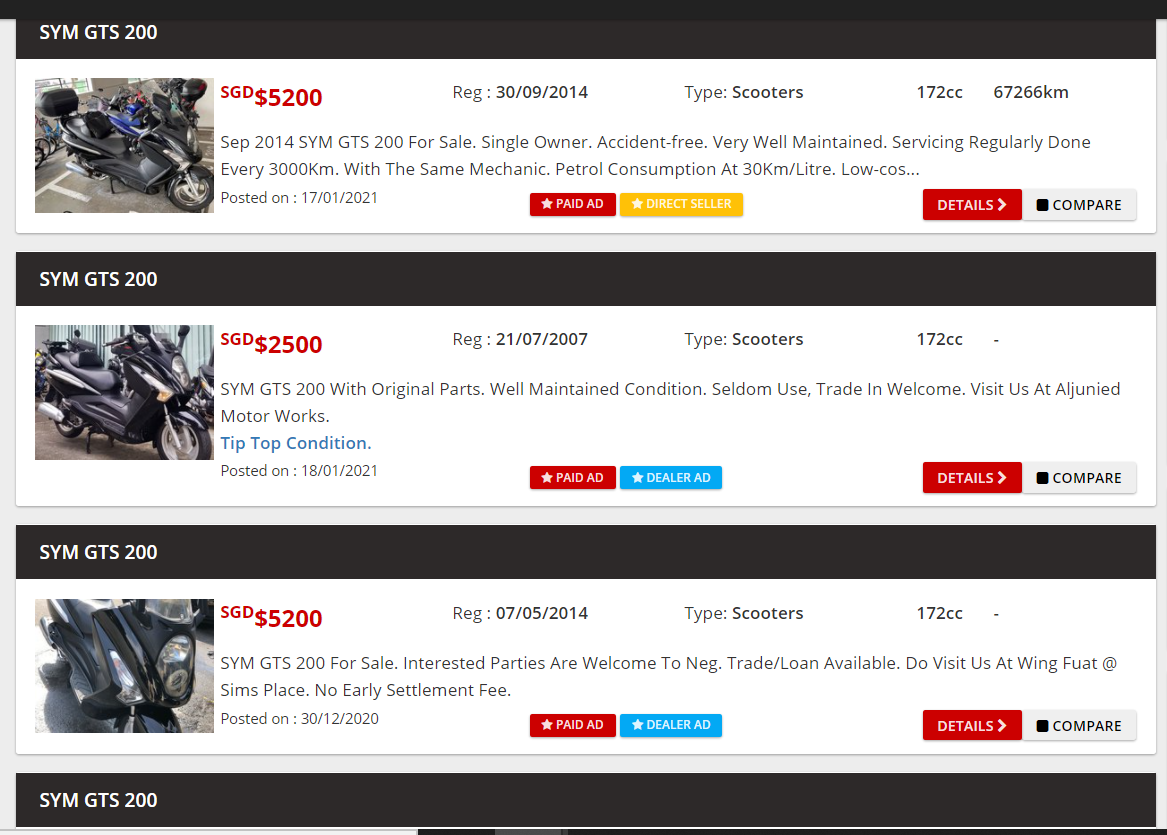The image size is (1167, 835).
Task: Open details for the $2500 SYM GTS 200
Action: 971,478
